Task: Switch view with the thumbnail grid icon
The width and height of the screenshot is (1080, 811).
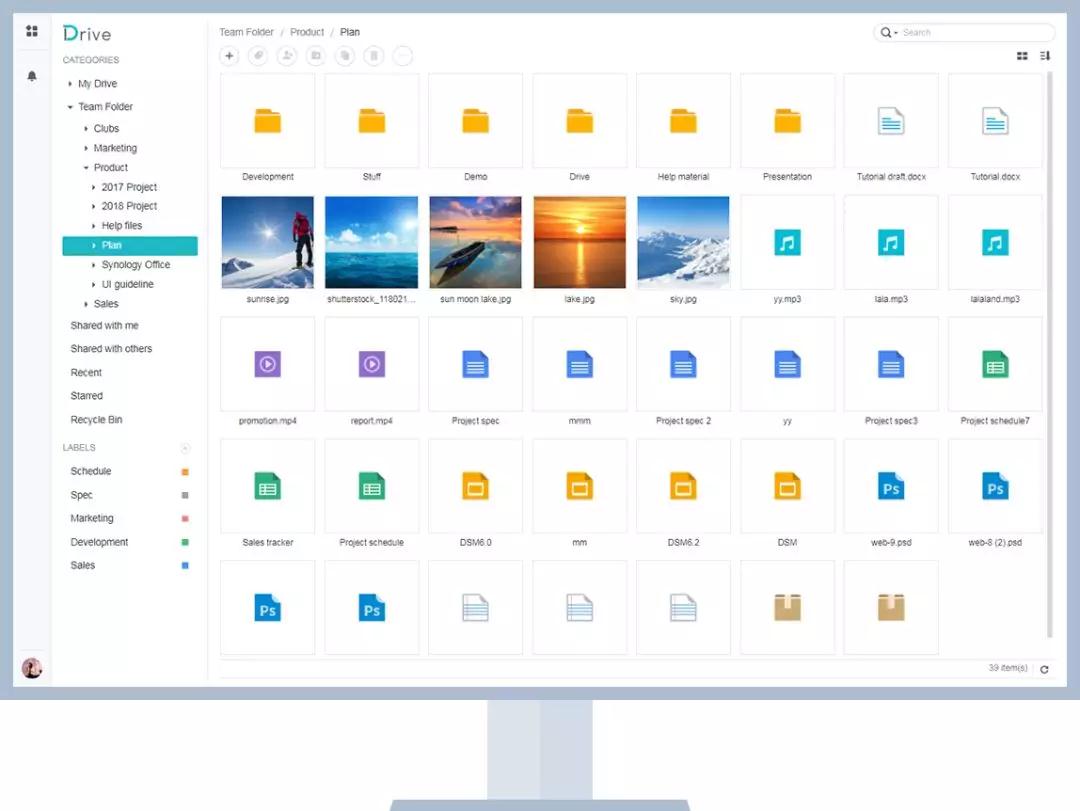Action: tap(1022, 56)
